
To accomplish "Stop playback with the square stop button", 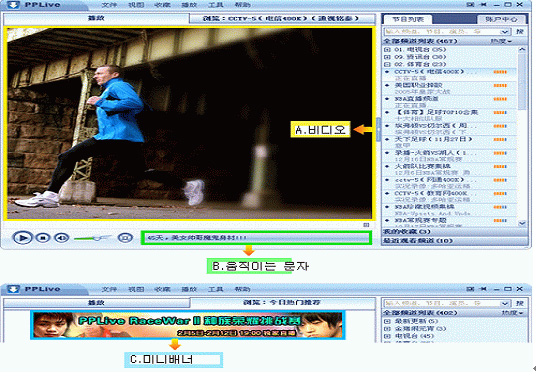I will coord(43,238).
